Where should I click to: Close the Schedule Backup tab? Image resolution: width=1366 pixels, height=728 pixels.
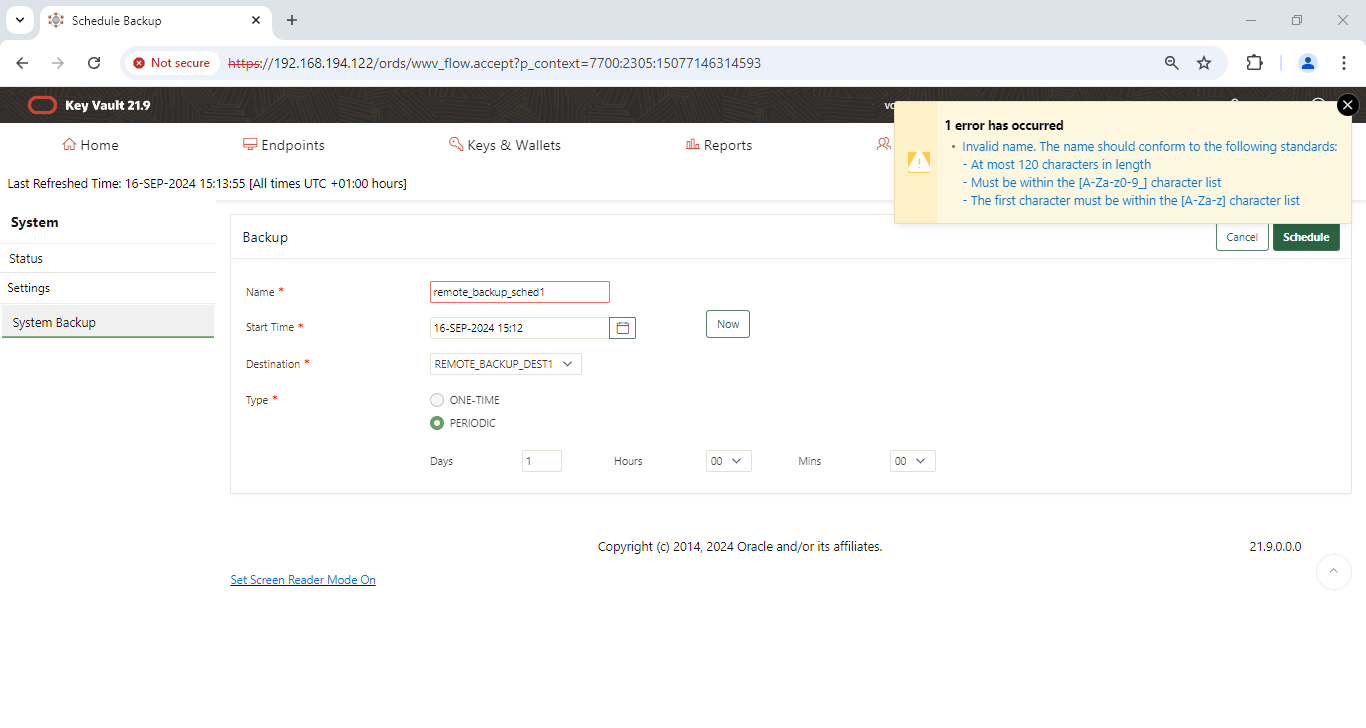pos(256,20)
